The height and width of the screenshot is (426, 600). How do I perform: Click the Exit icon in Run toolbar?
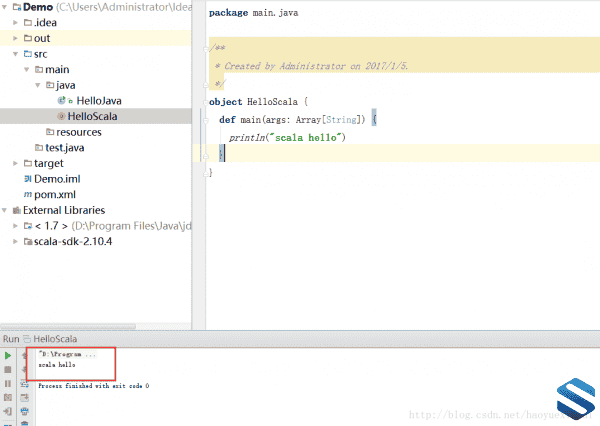[8, 411]
